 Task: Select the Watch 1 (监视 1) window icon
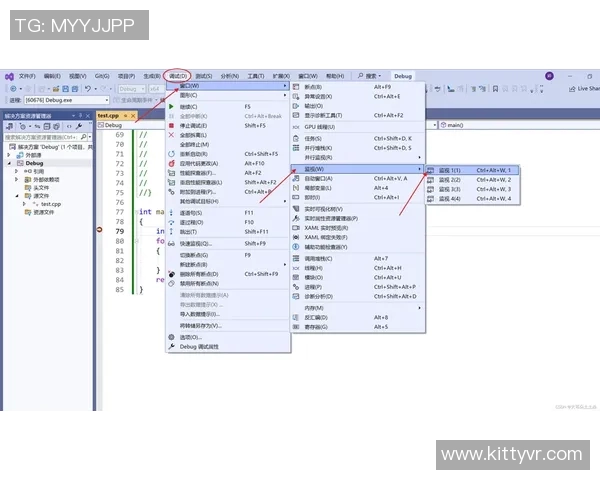point(431,171)
